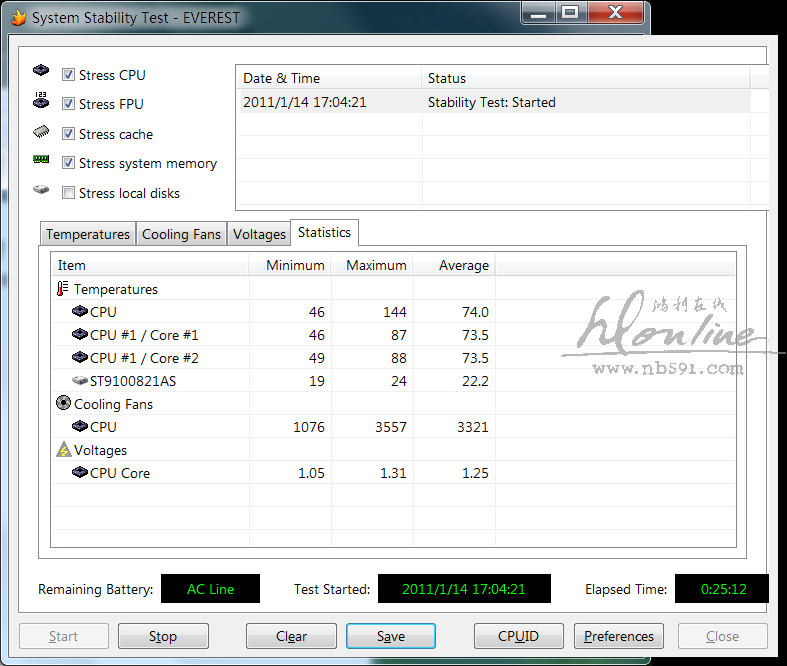
Task: Click the Maximum column header
Action: point(376,265)
